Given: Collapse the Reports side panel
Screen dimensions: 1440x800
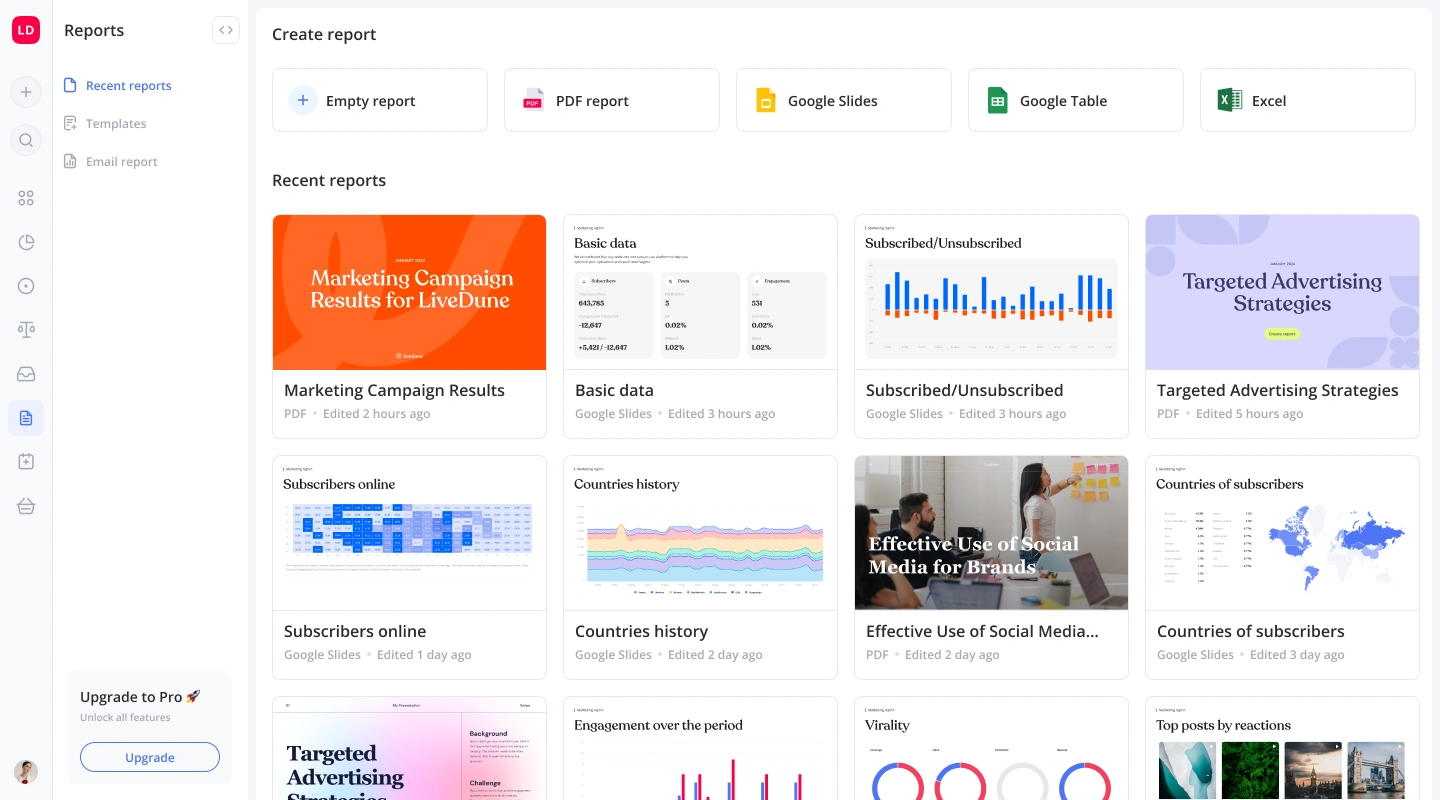Looking at the screenshot, I should pyautogui.click(x=226, y=30).
